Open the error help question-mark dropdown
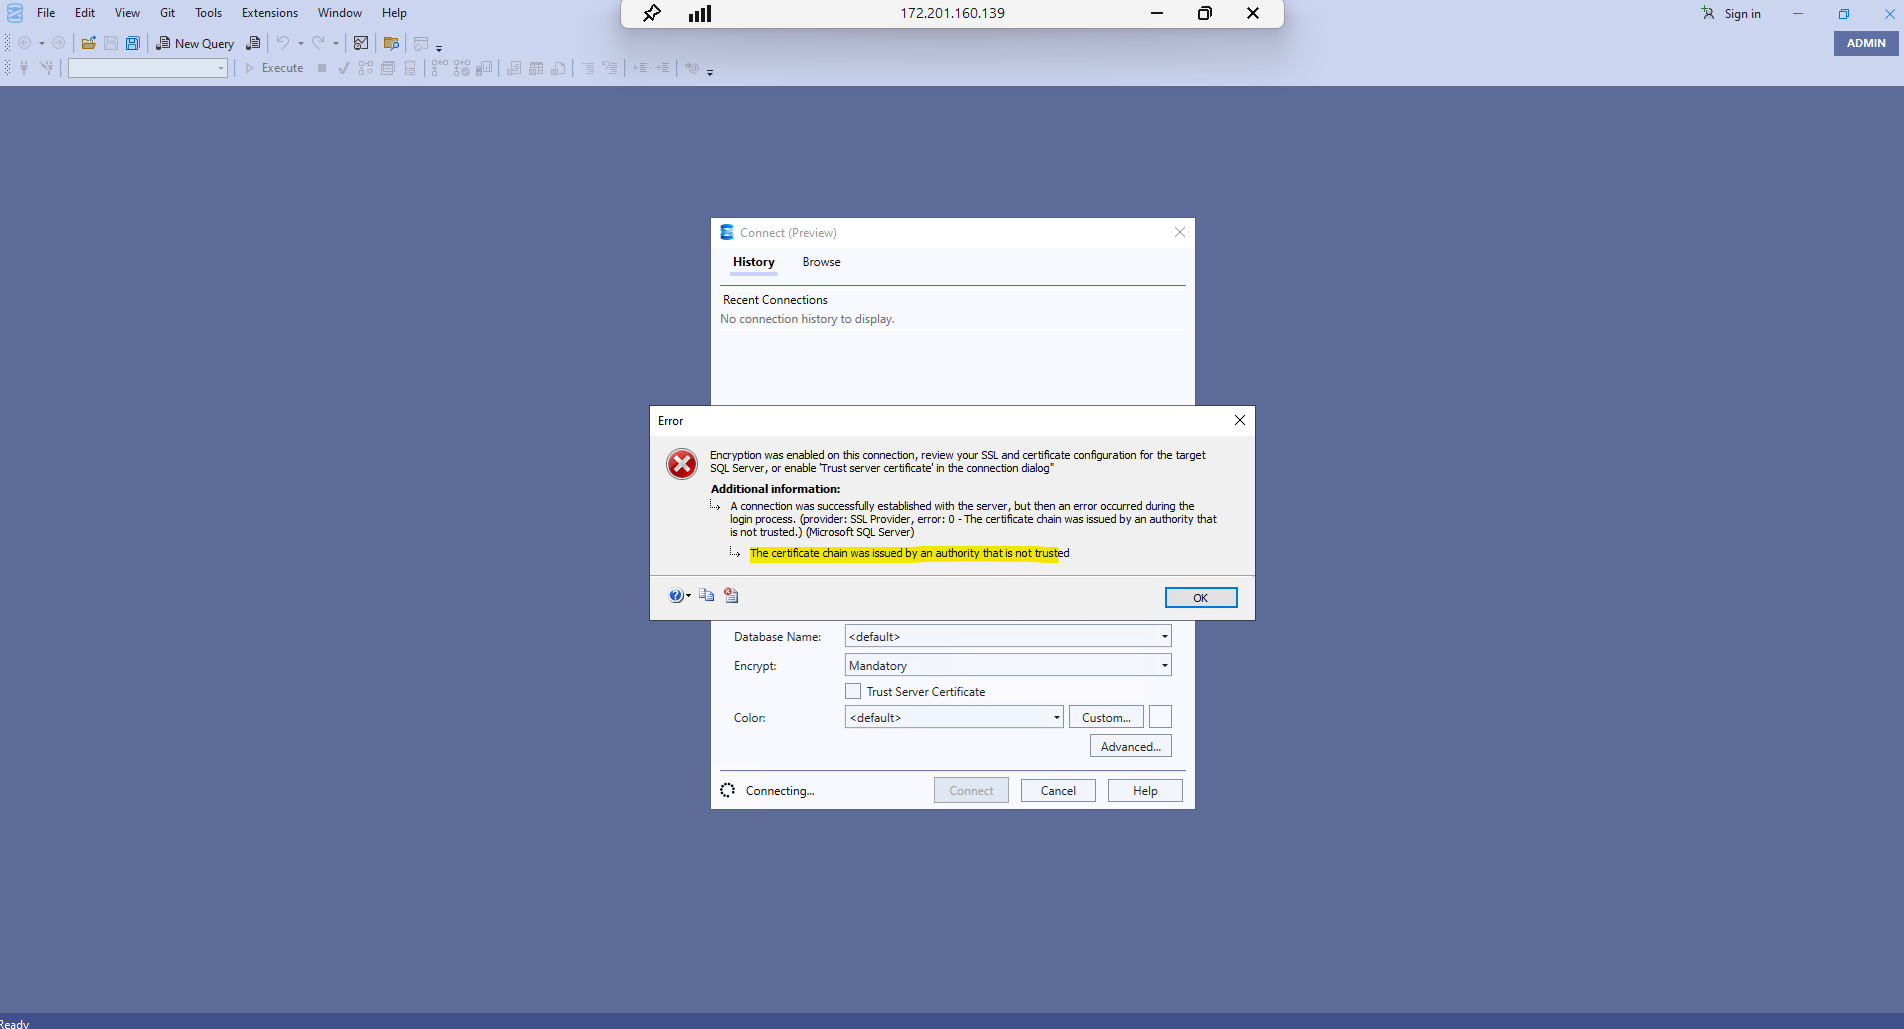 coord(680,596)
